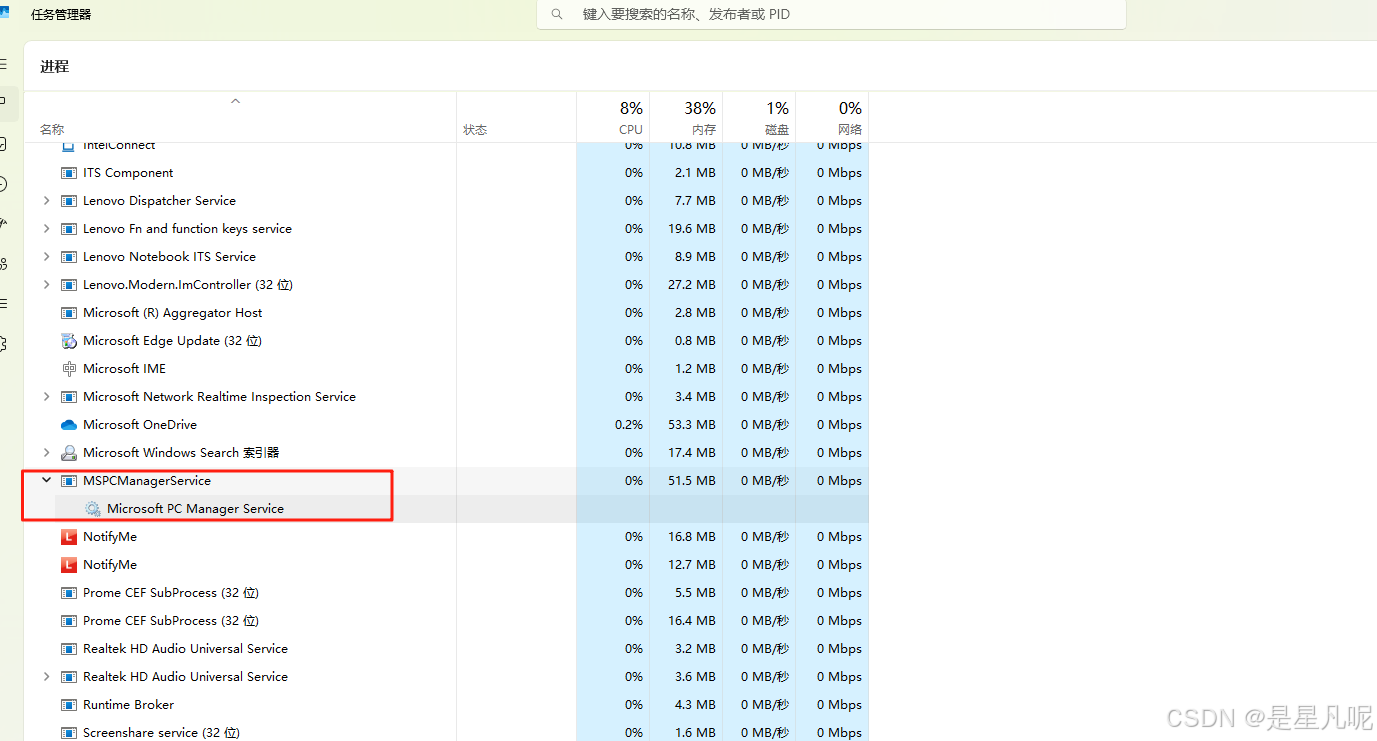Expand the Lenovo.Modern.ImController group
This screenshot has height=741, width=1377.
coord(46,285)
